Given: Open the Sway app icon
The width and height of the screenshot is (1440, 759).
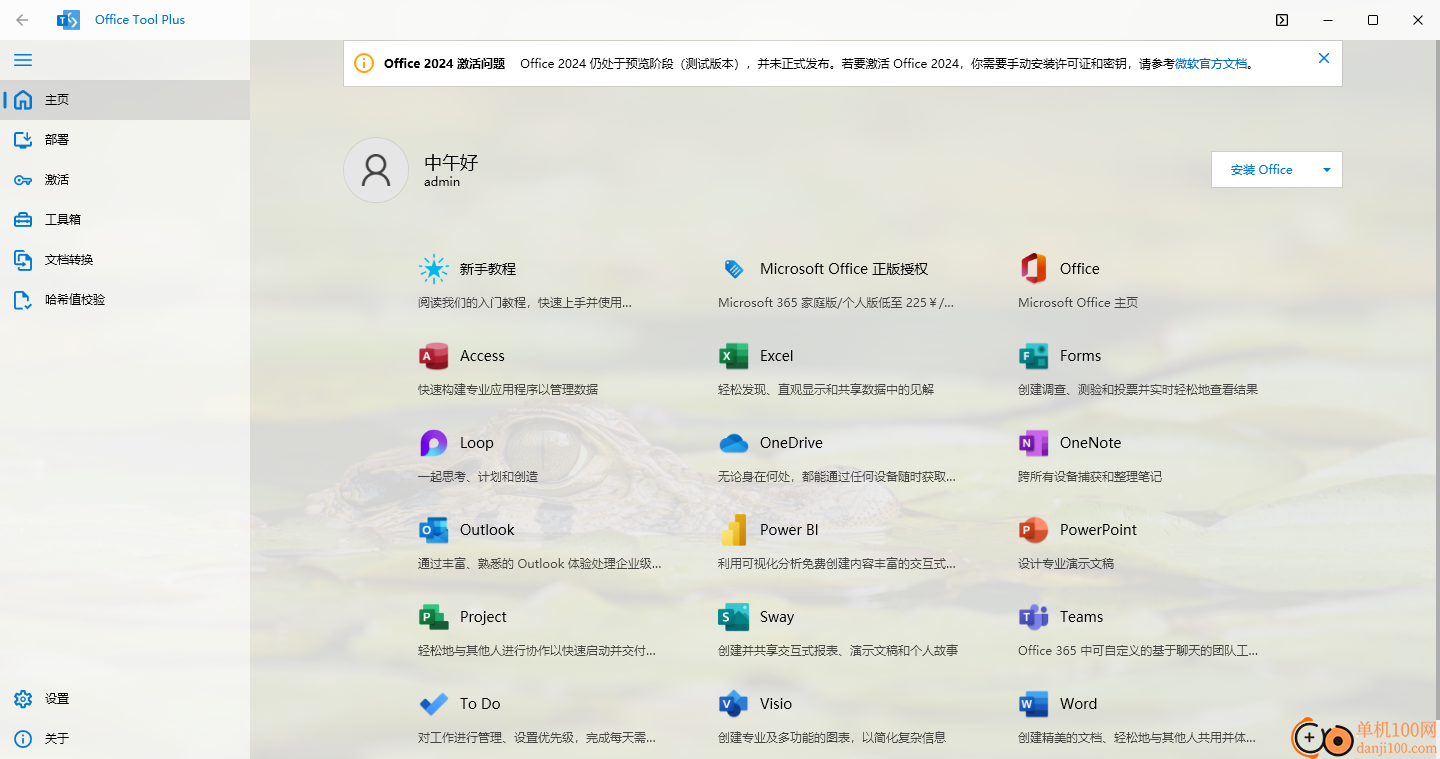Looking at the screenshot, I should coord(734,617).
